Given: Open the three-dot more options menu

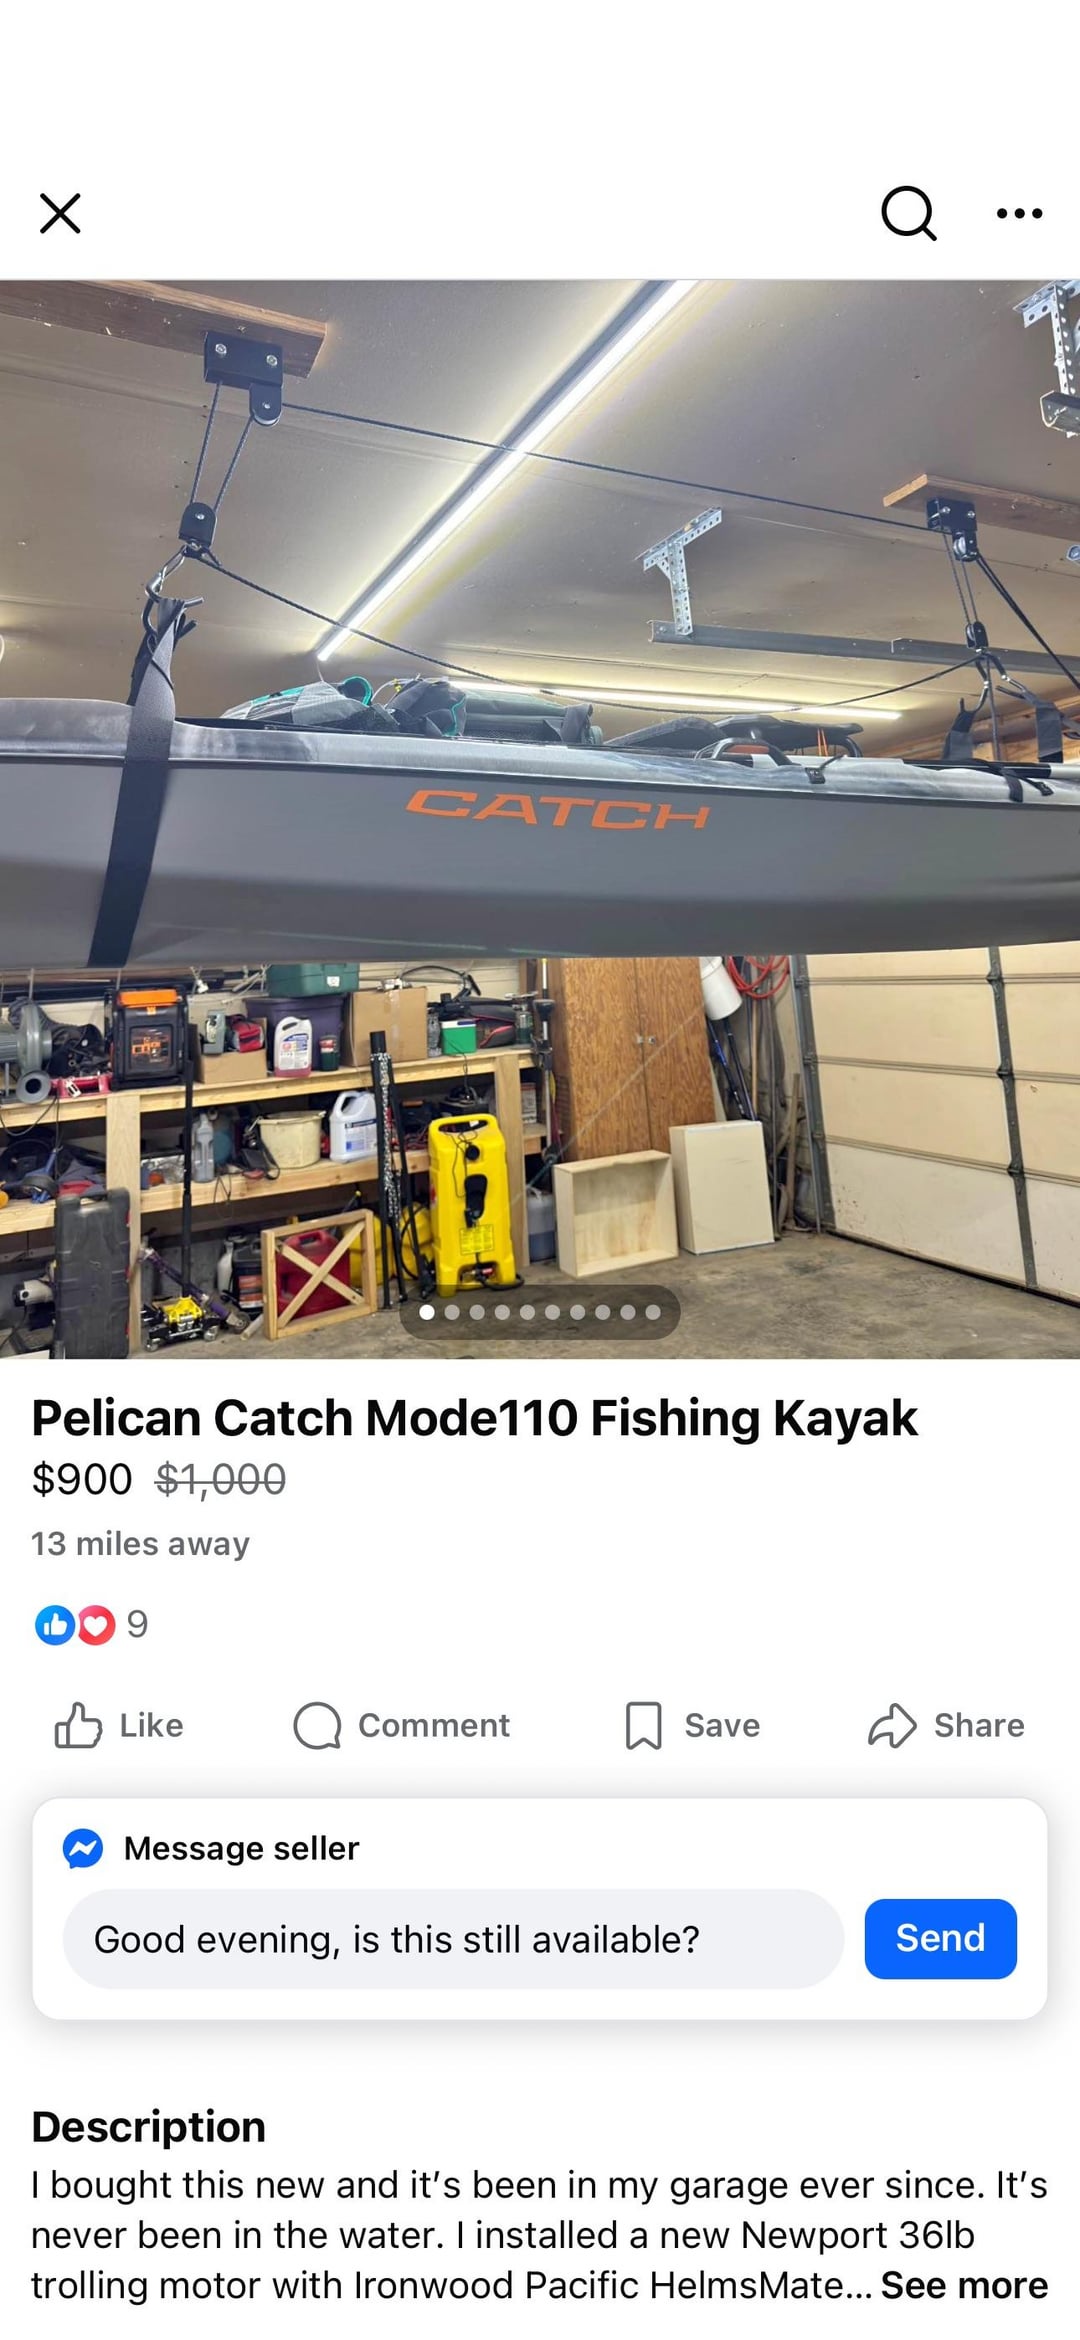Looking at the screenshot, I should pyautogui.click(x=1020, y=213).
